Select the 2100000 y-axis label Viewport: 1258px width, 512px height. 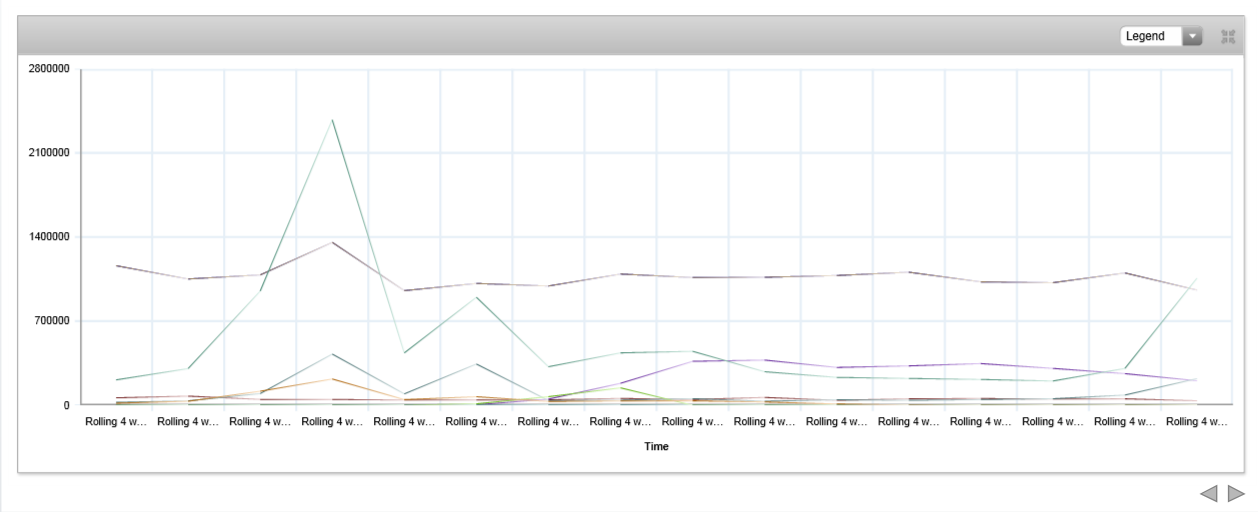point(48,153)
